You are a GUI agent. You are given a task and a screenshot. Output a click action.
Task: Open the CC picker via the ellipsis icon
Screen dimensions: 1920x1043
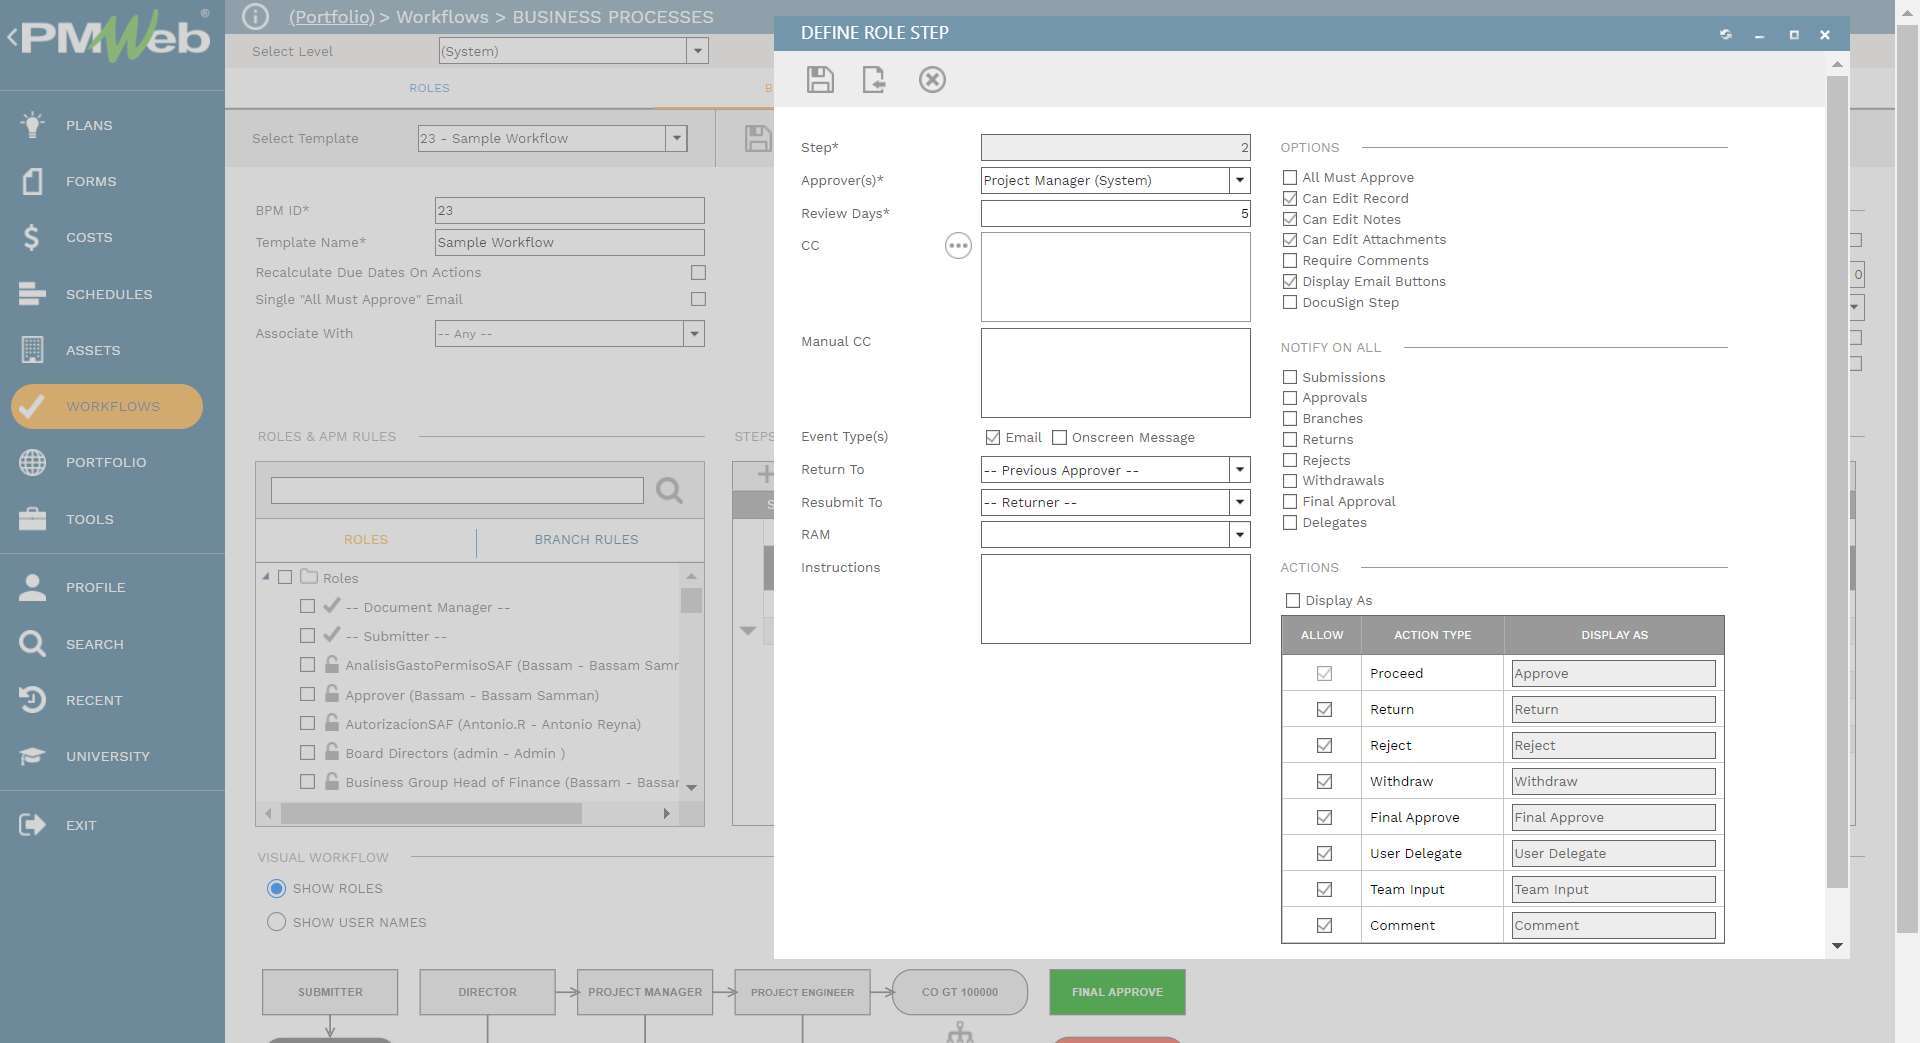click(x=957, y=245)
